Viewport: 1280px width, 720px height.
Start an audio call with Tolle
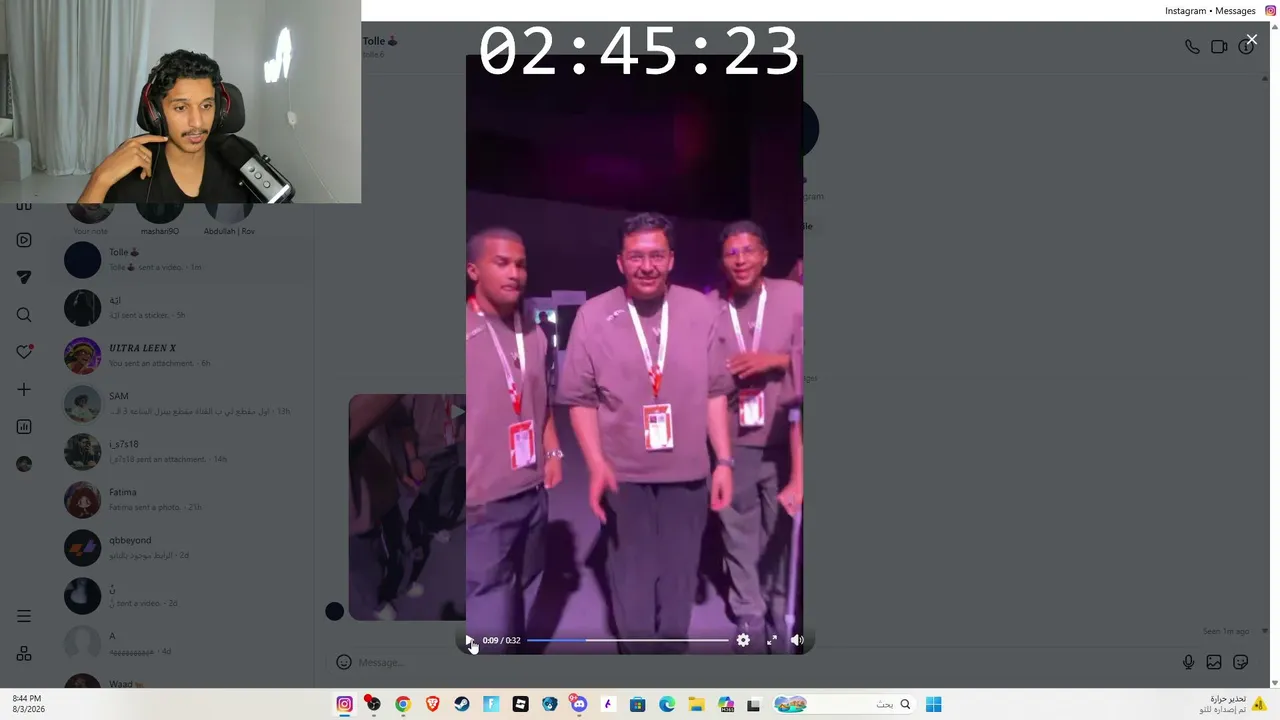pos(1192,47)
